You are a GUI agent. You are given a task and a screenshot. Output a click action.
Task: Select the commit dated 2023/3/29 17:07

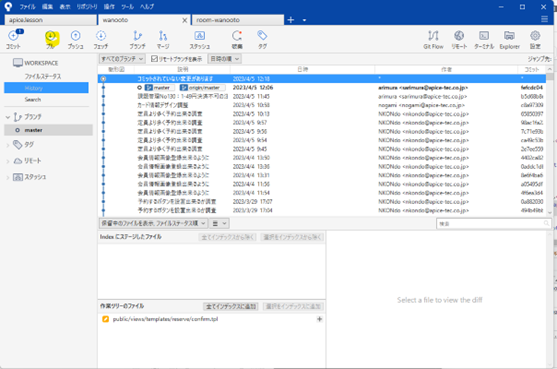click(322, 201)
